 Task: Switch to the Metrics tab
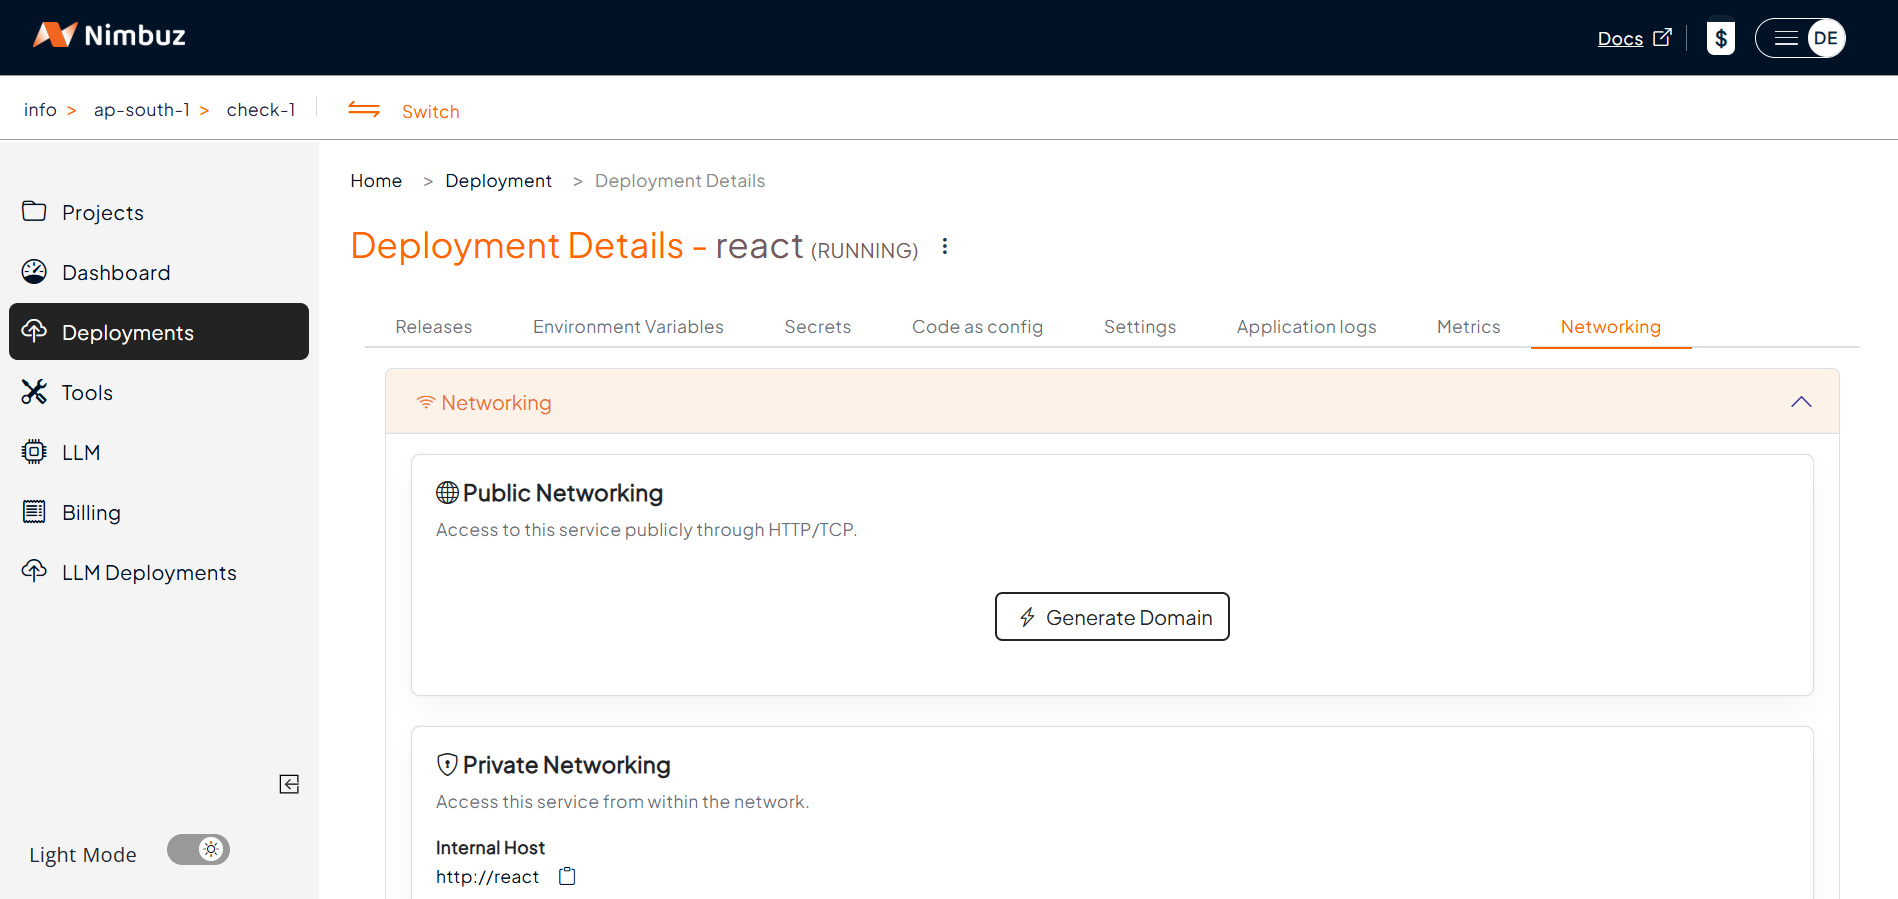coord(1468,327)
